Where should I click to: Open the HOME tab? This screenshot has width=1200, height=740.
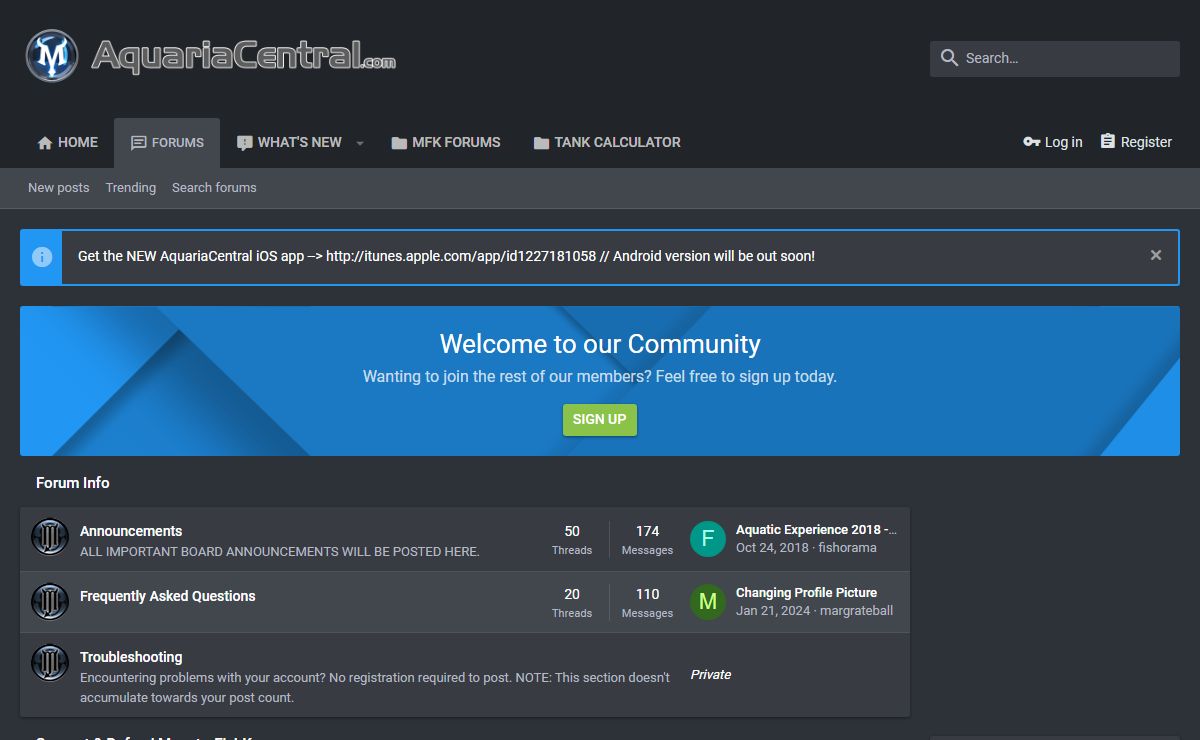click(68, 142)
